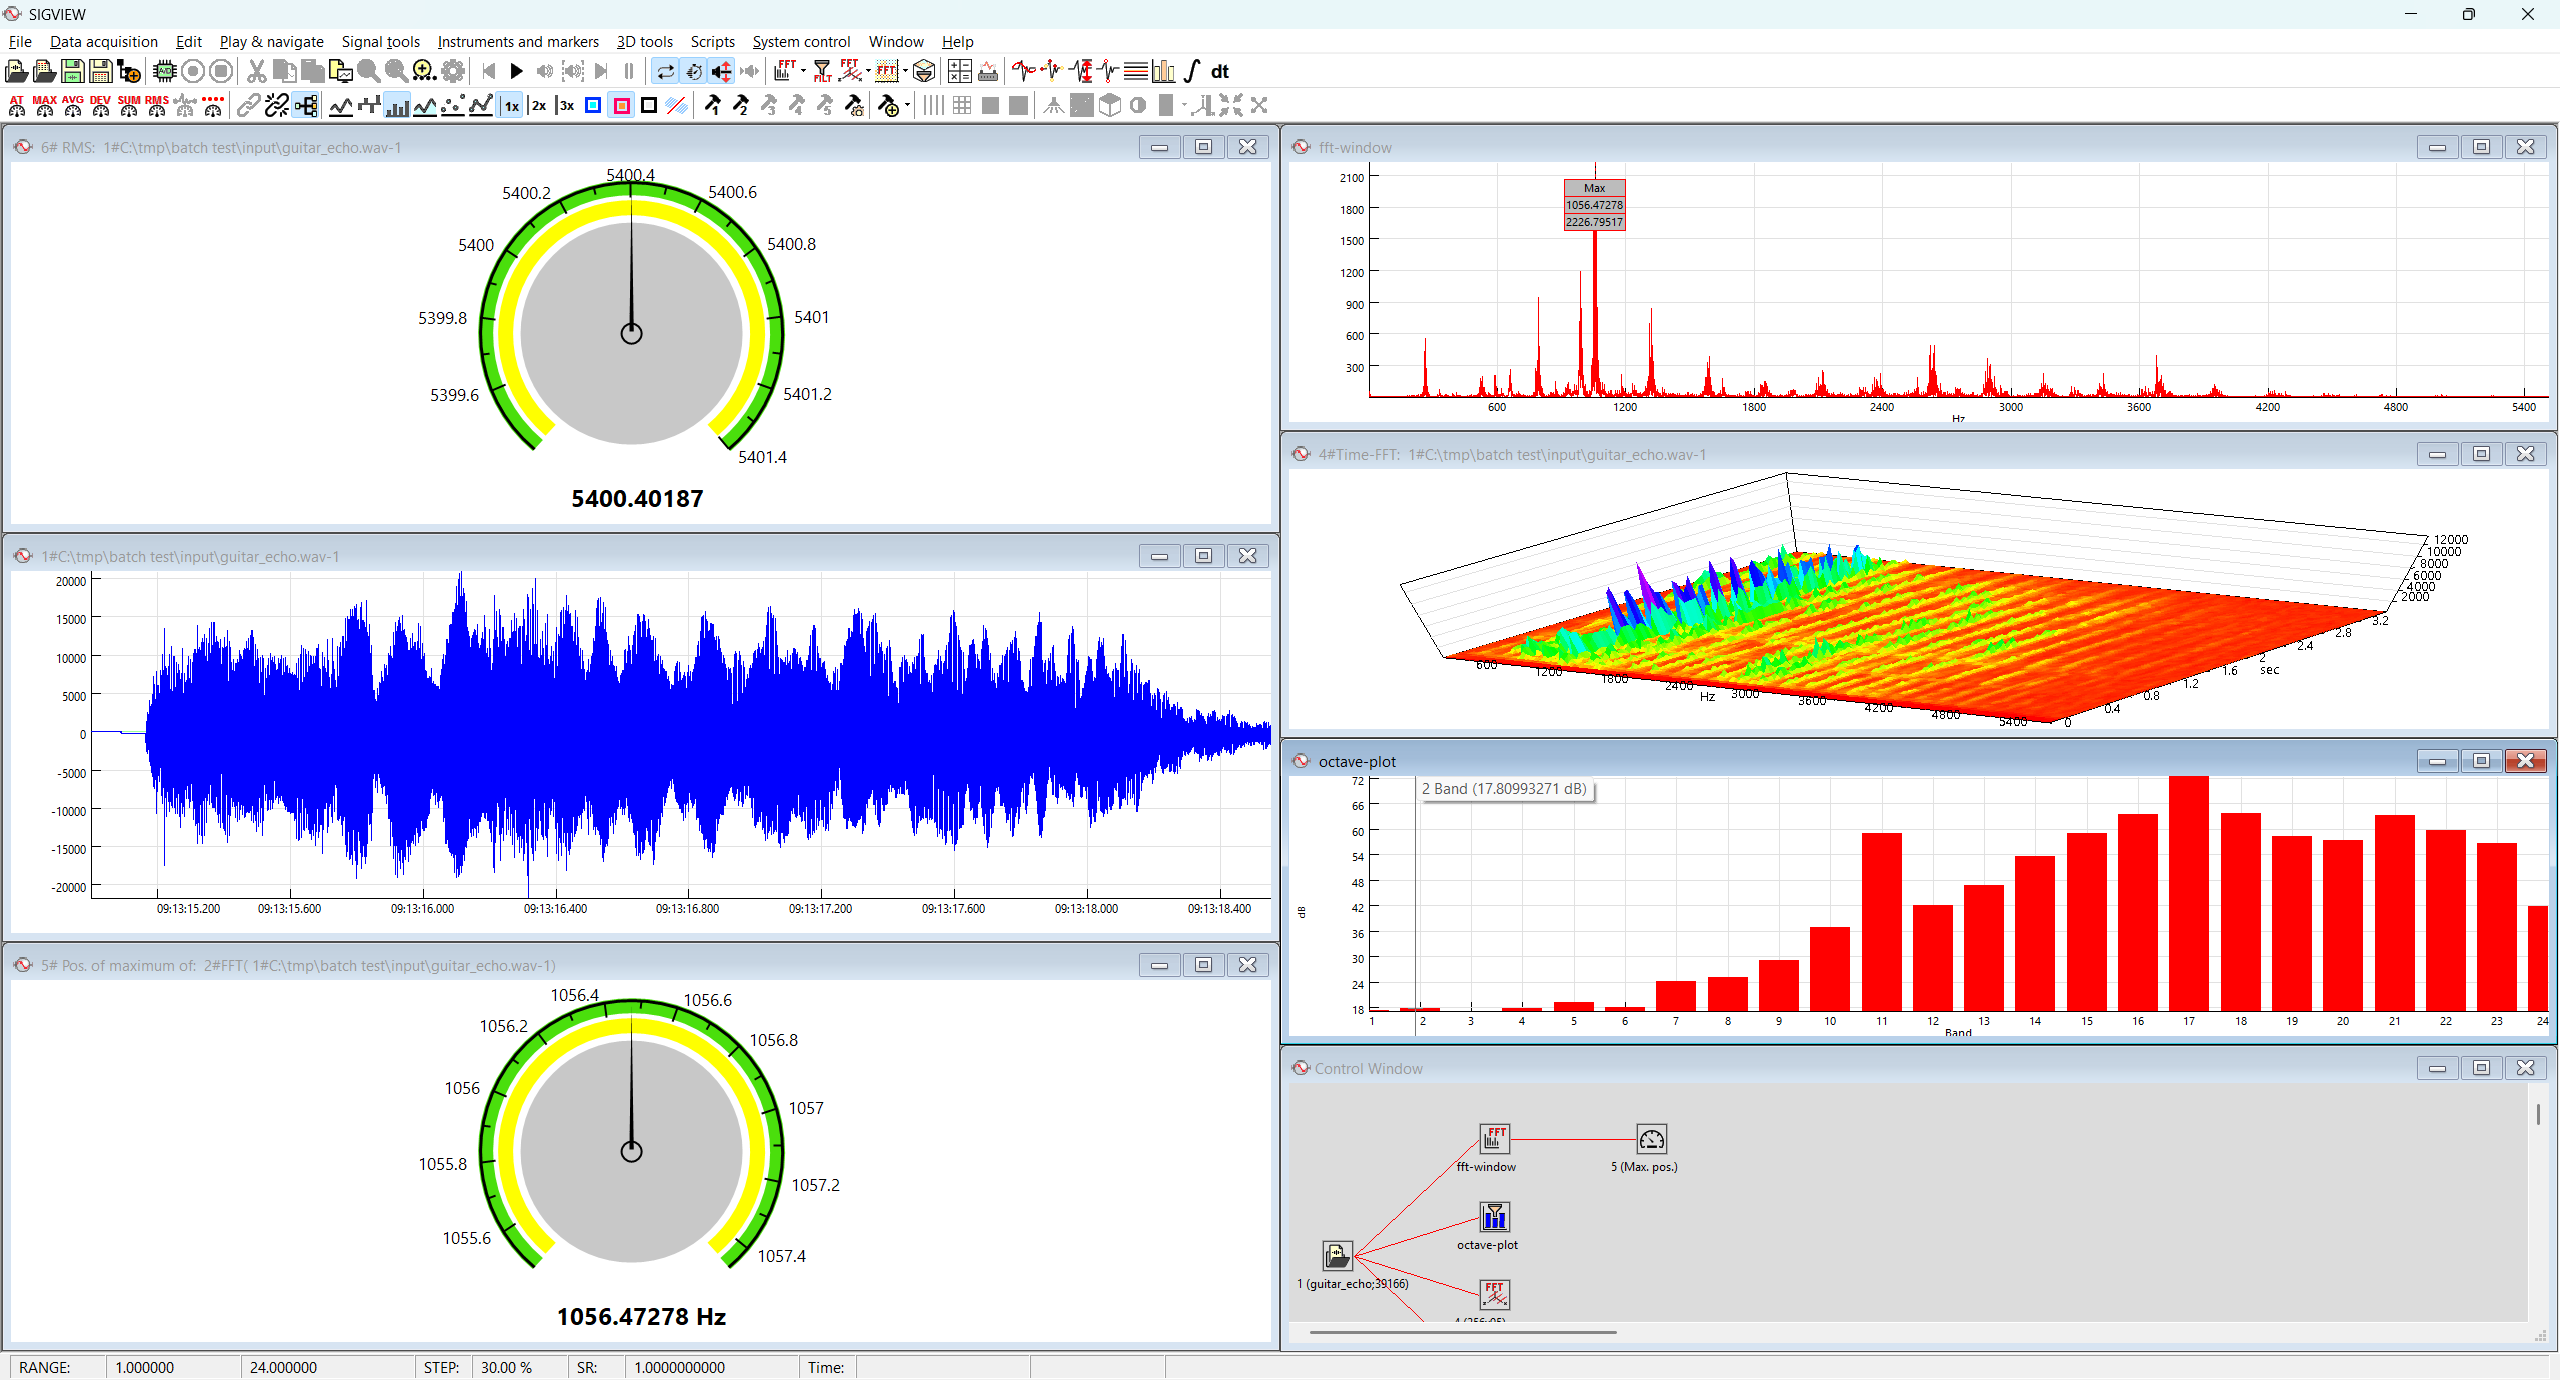Select the blue square color marker button

(593, 105)
